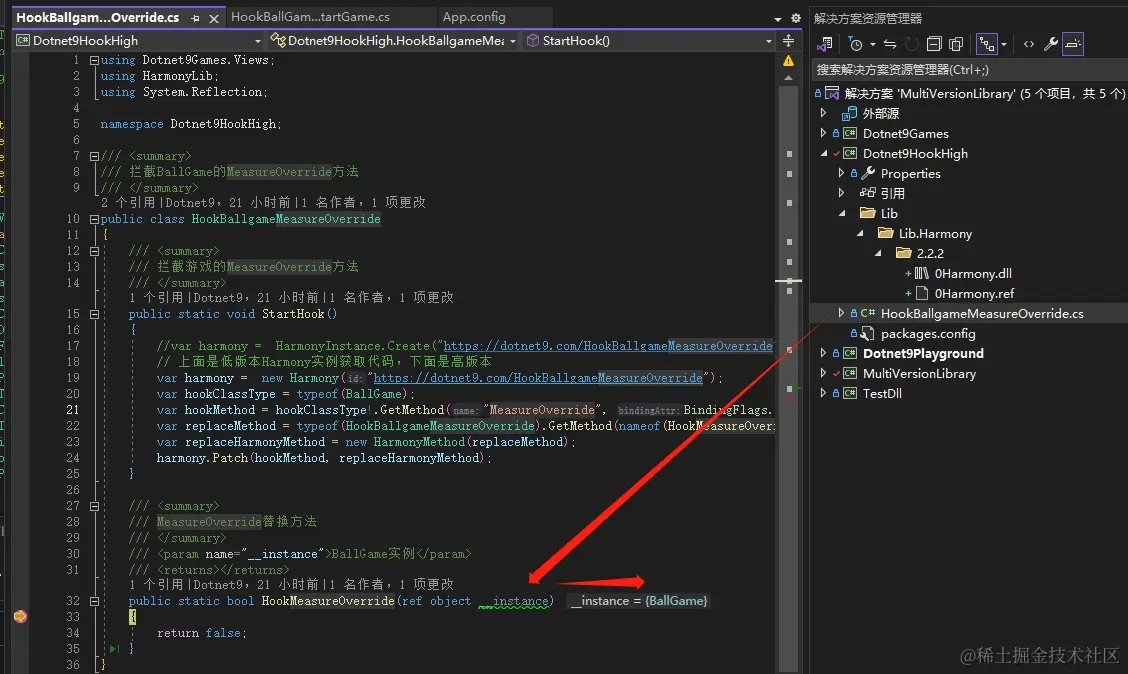Collapse the Lib folder

coord(841,214)
